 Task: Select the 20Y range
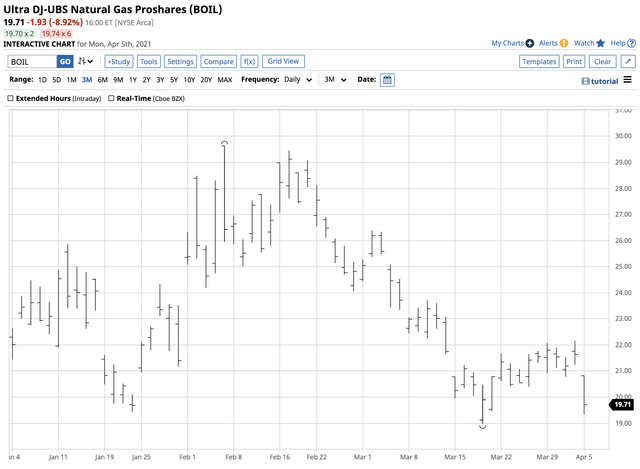click(x=207, y=80)
